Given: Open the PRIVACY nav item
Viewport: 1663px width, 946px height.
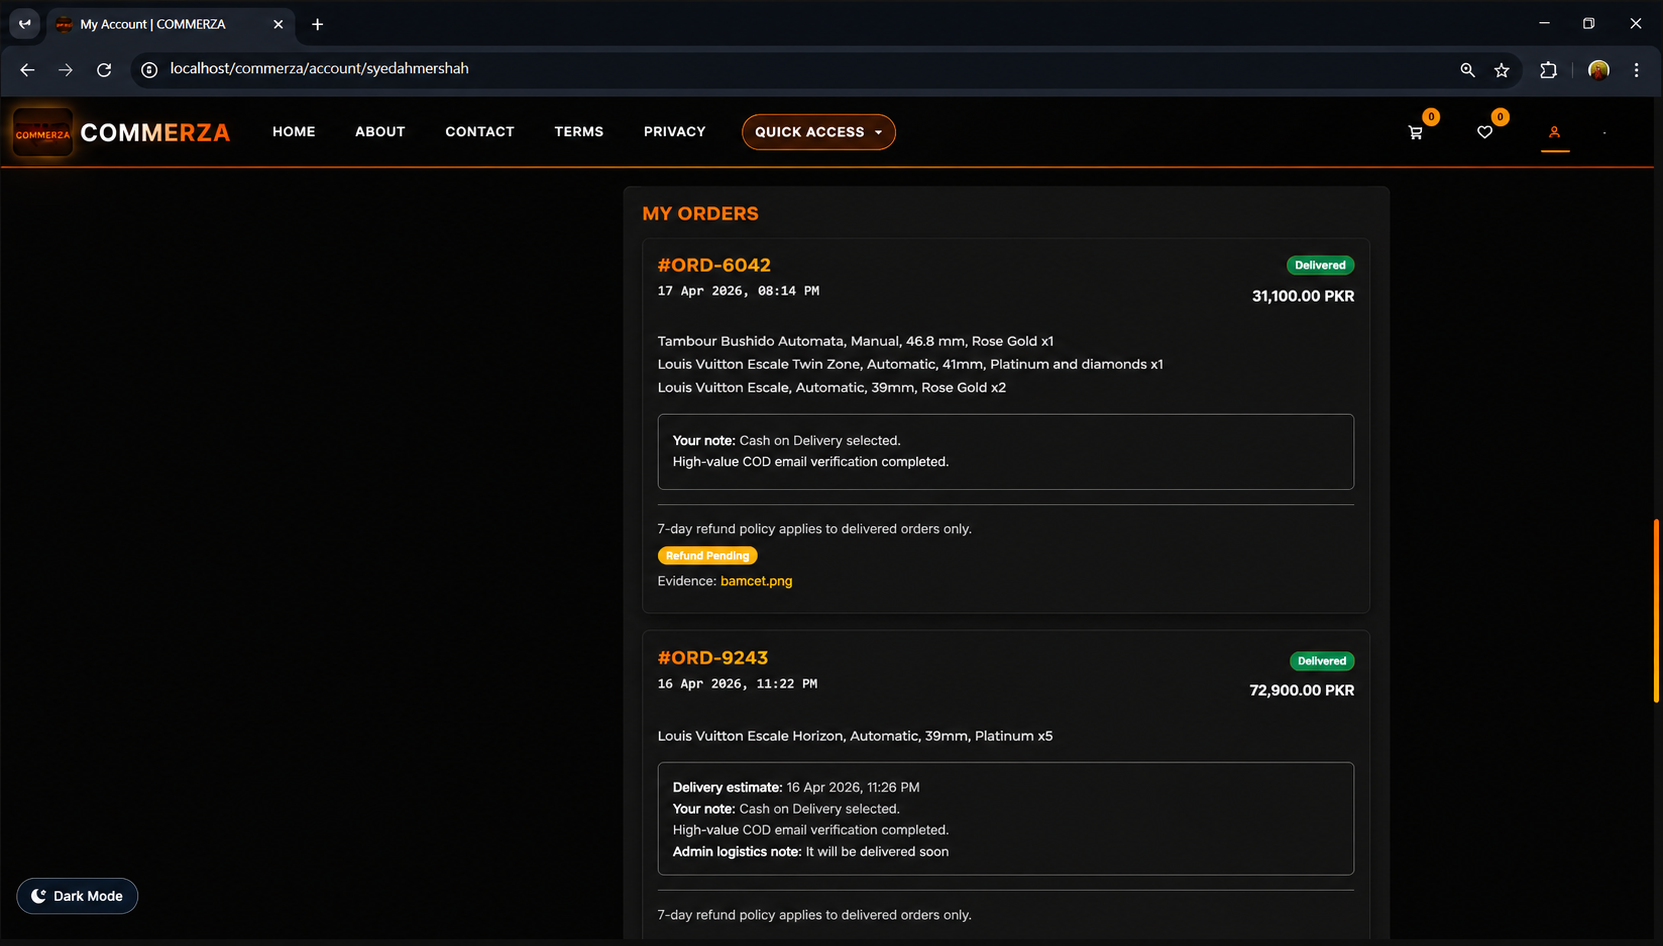Looking at the screenshot, I should tap(675, 132).
